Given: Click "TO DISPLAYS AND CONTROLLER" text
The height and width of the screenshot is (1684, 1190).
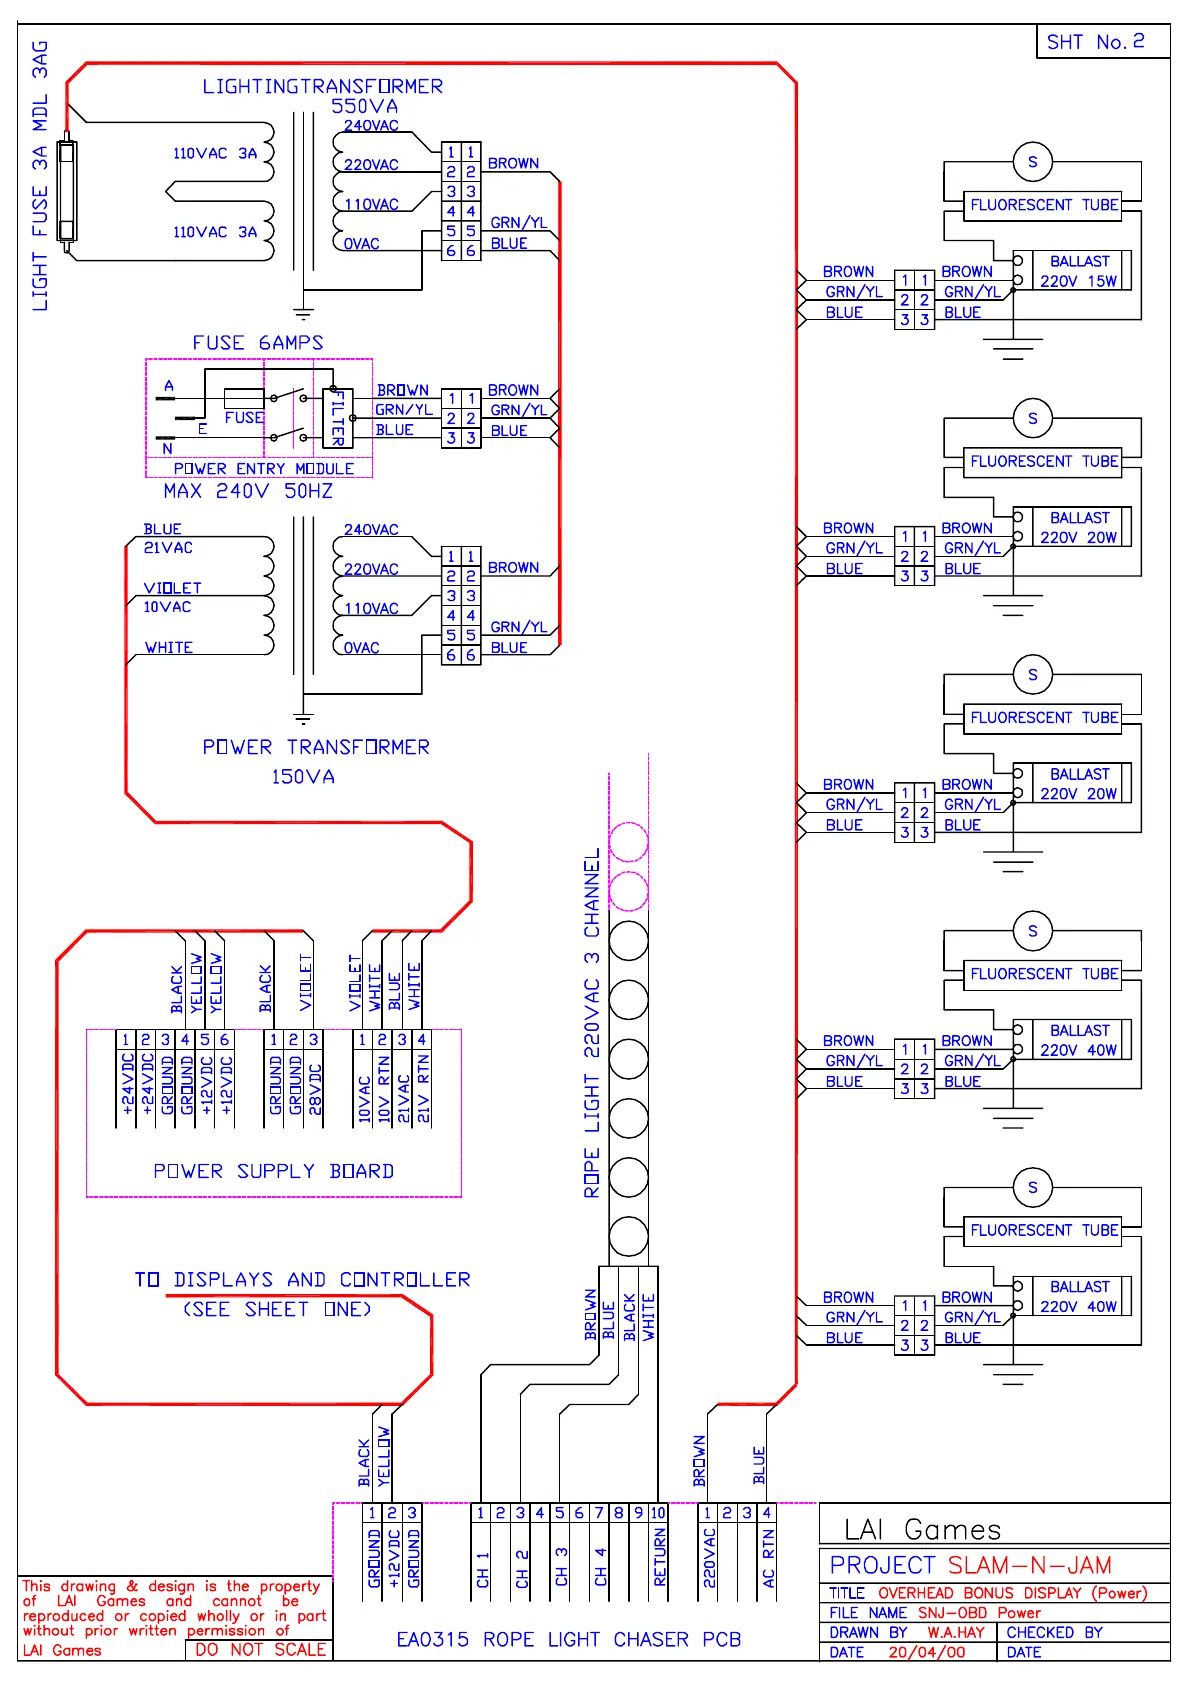Looking at the screenshot, I should [x=303, y=1280].
